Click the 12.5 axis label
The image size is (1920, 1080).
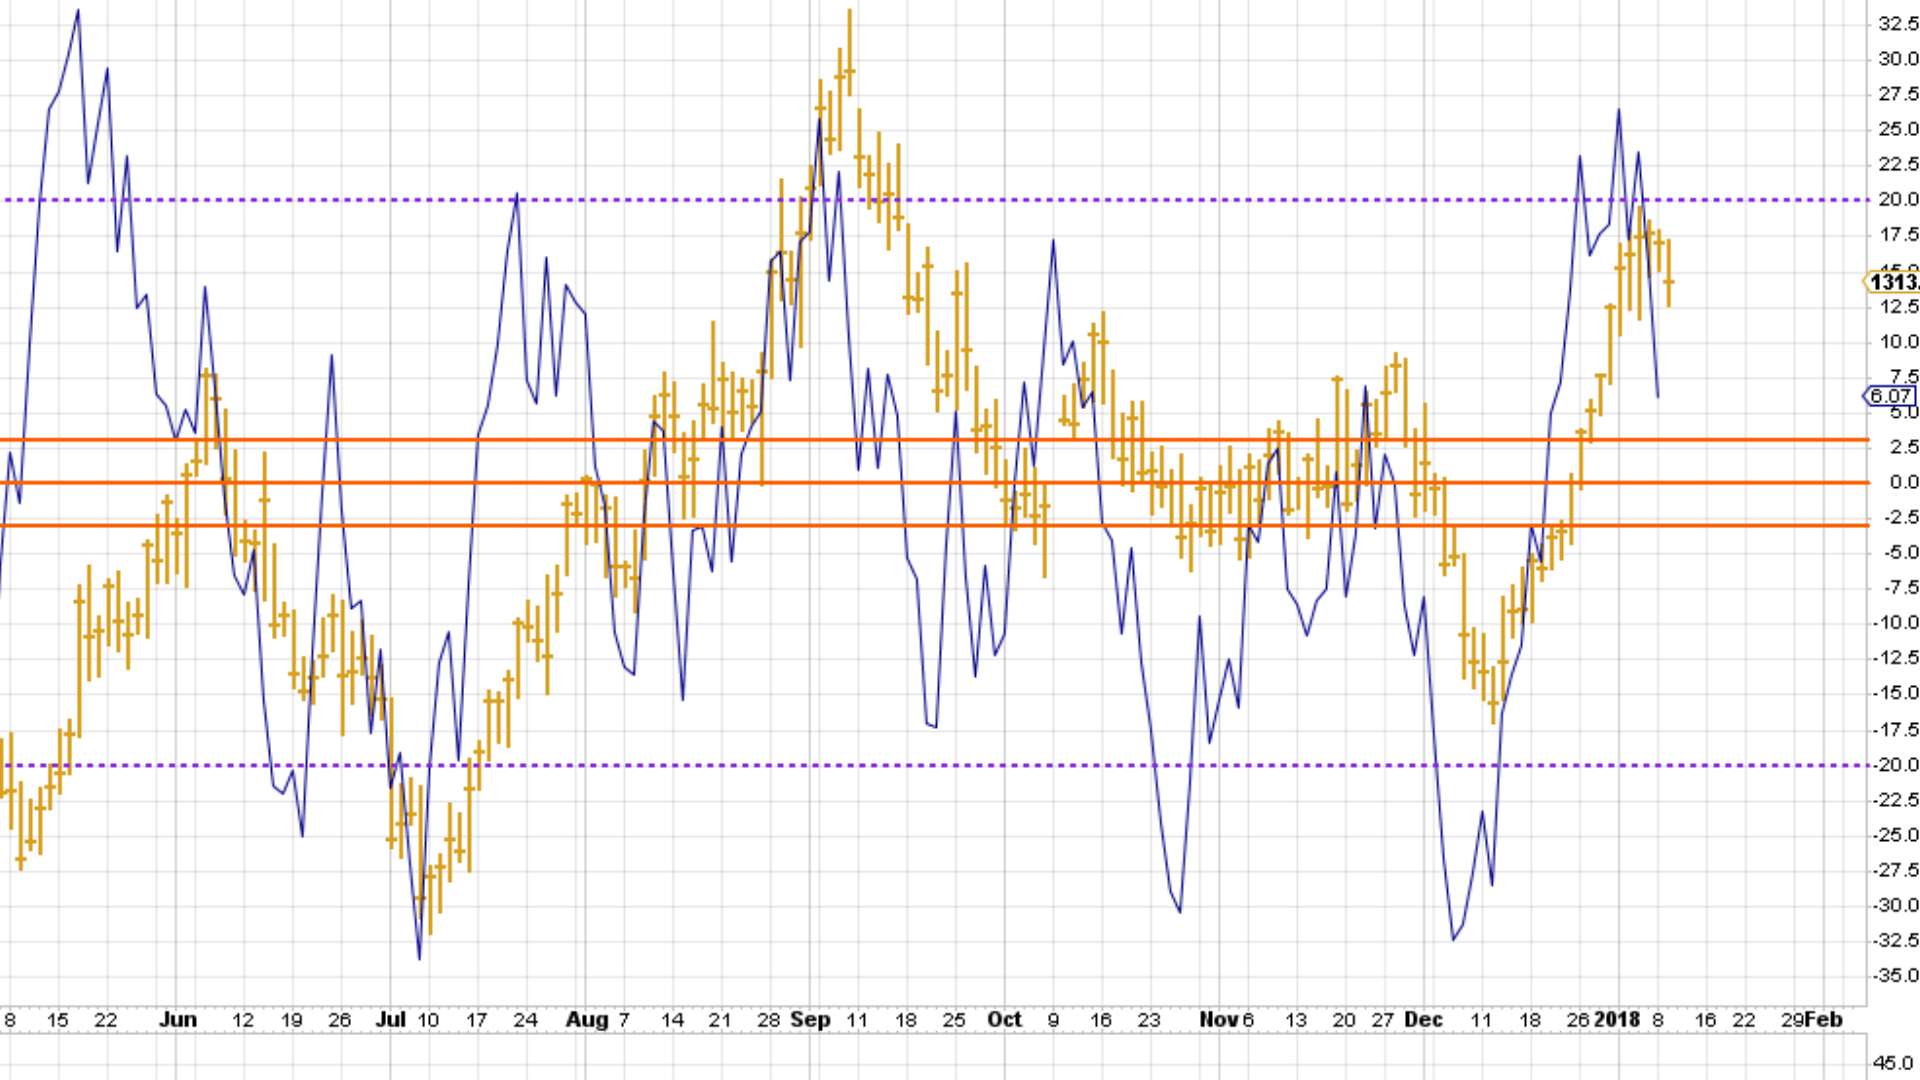pos(1898,306)
